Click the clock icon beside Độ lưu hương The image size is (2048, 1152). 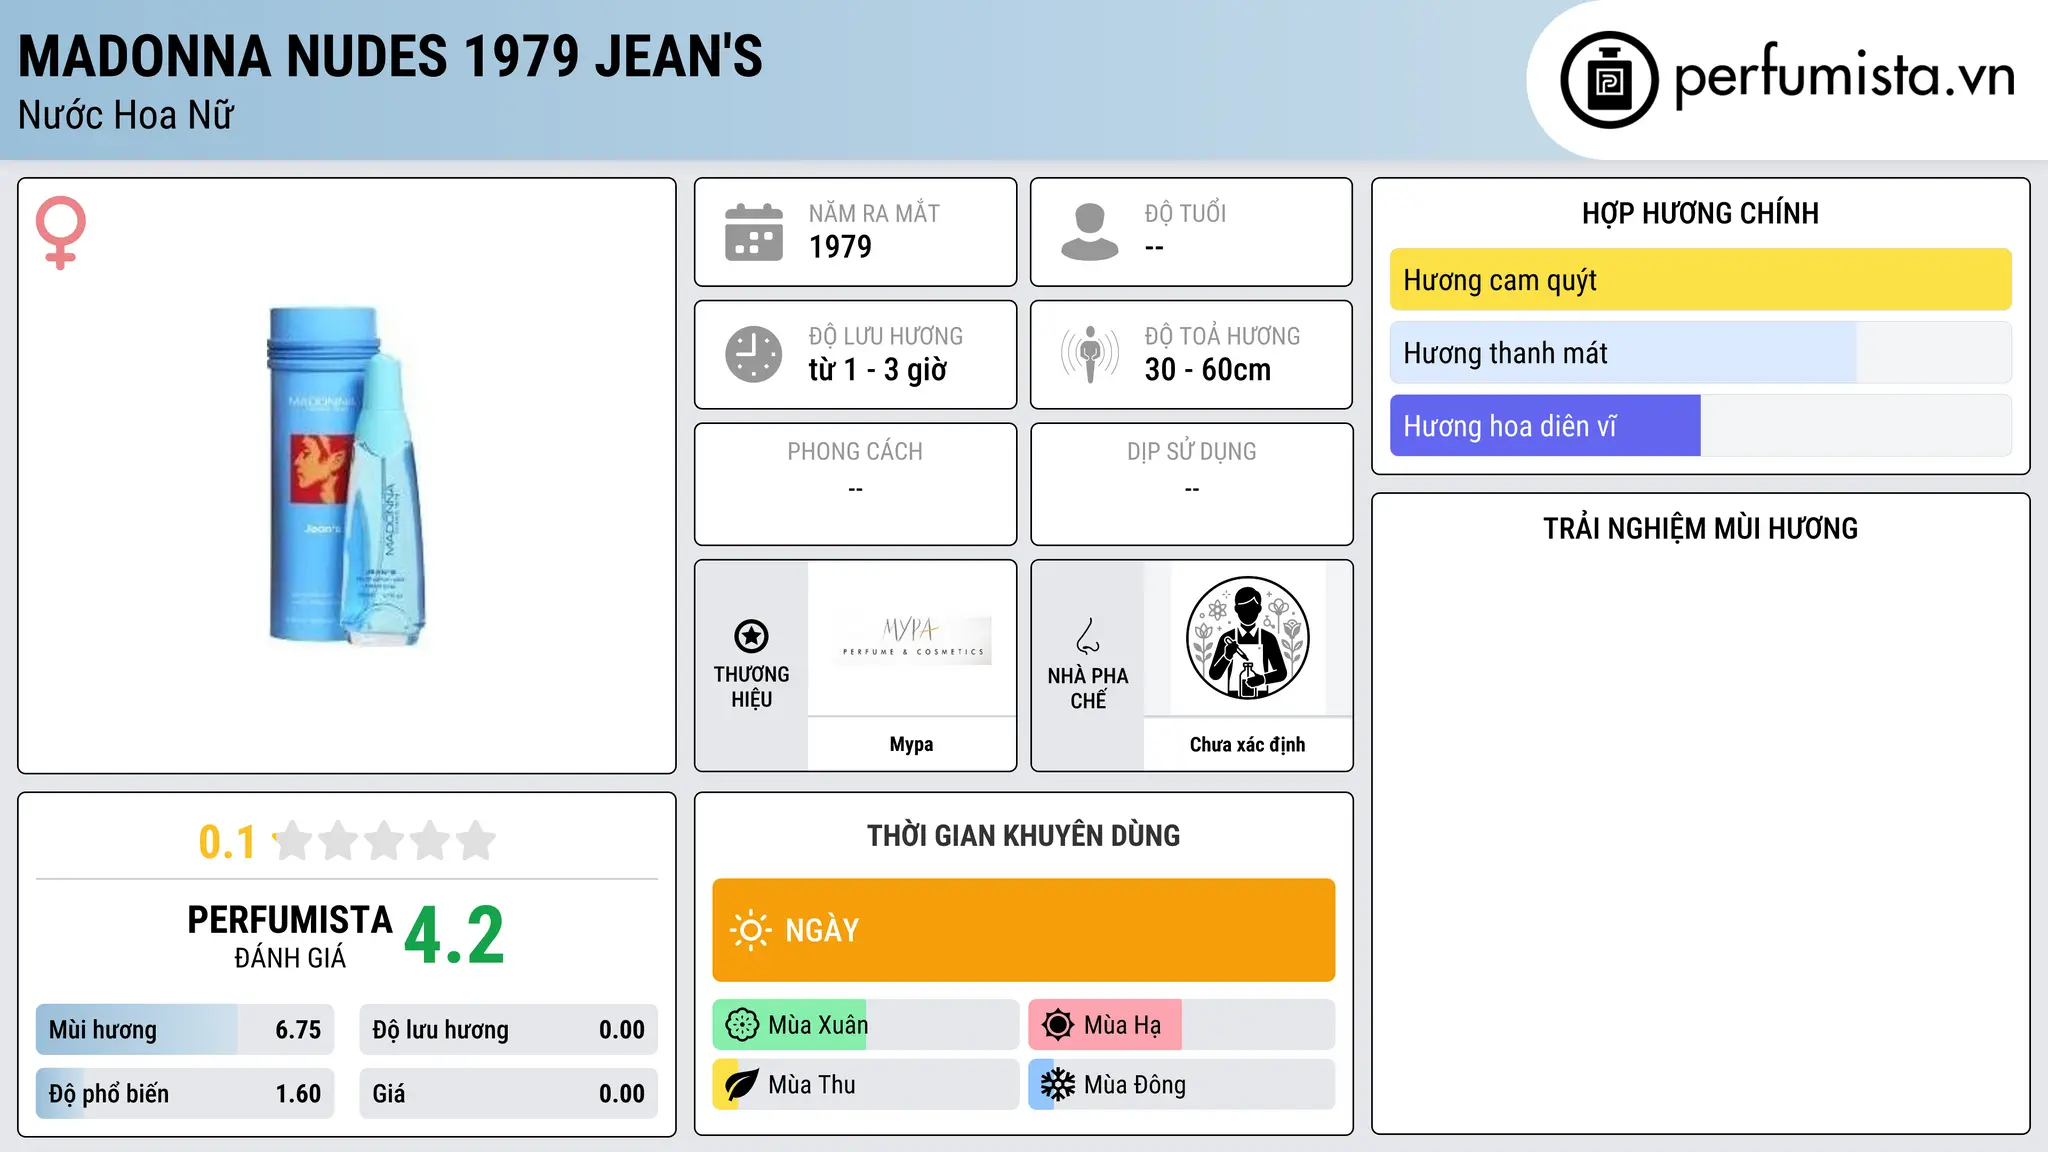pos(754,354)
